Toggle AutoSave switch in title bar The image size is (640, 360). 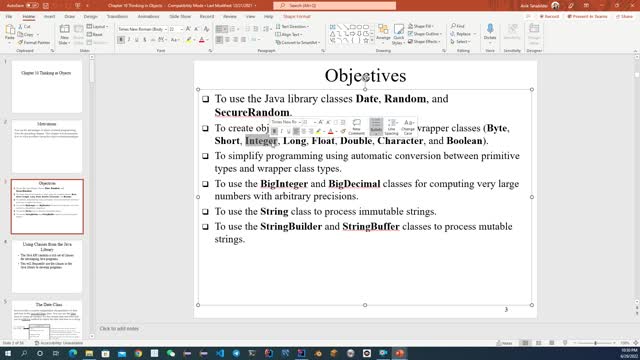click(x=32, y=6)
